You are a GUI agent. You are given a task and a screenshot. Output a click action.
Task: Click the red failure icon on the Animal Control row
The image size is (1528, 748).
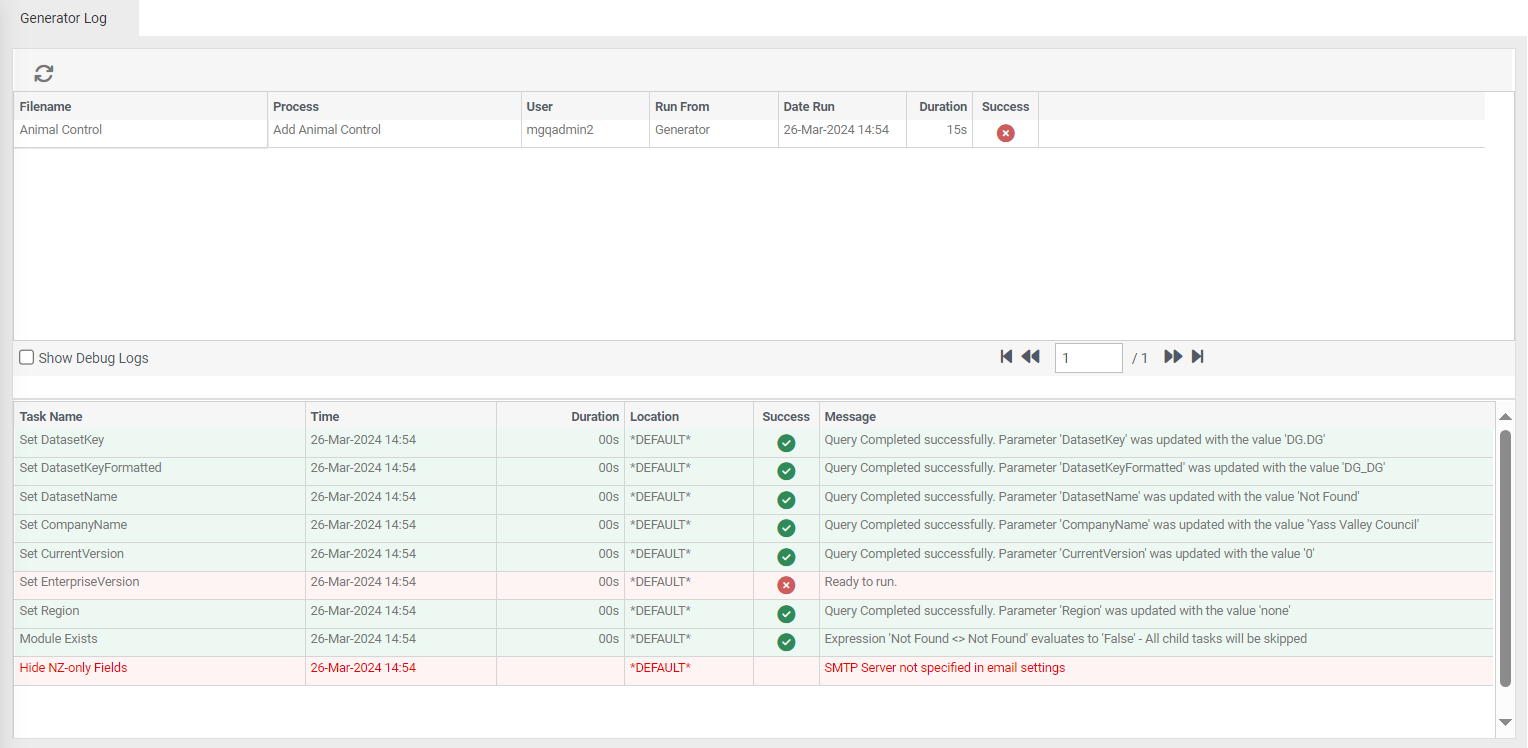(x=1005, y=132)
